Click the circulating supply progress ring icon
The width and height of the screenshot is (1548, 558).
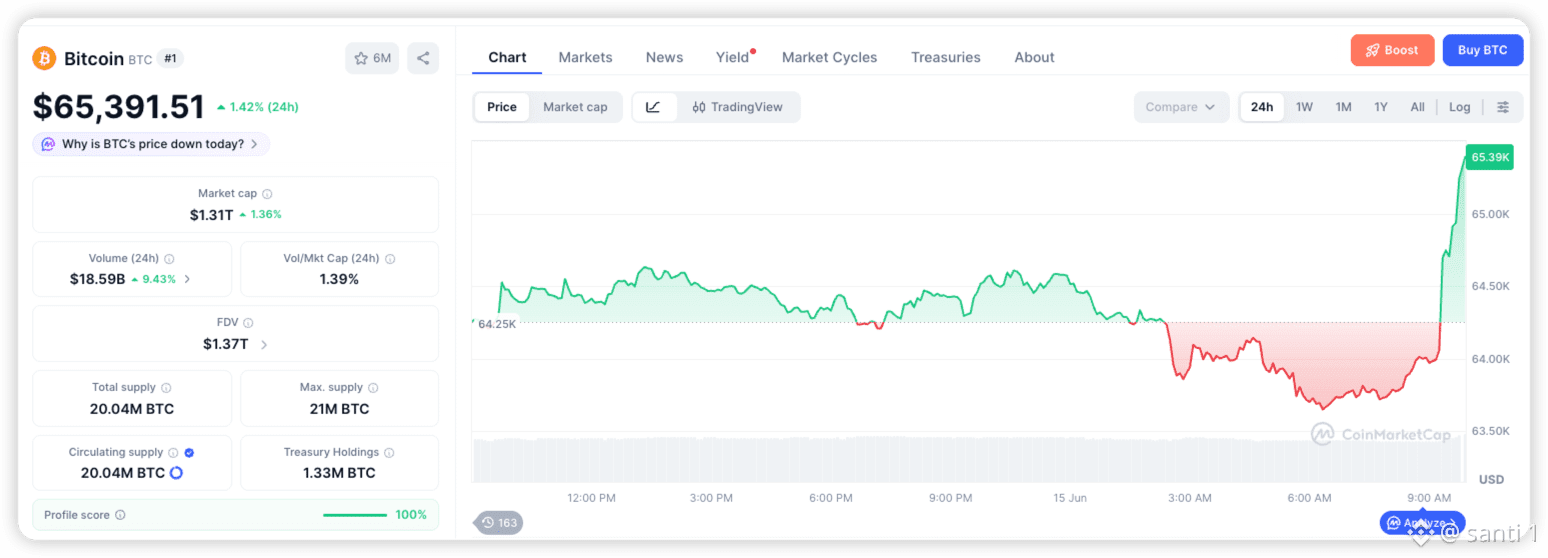pos(177,473)
